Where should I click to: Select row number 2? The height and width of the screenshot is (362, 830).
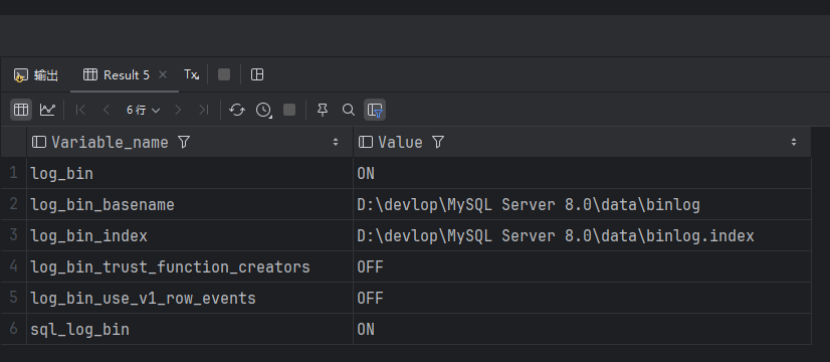(13, 204)
